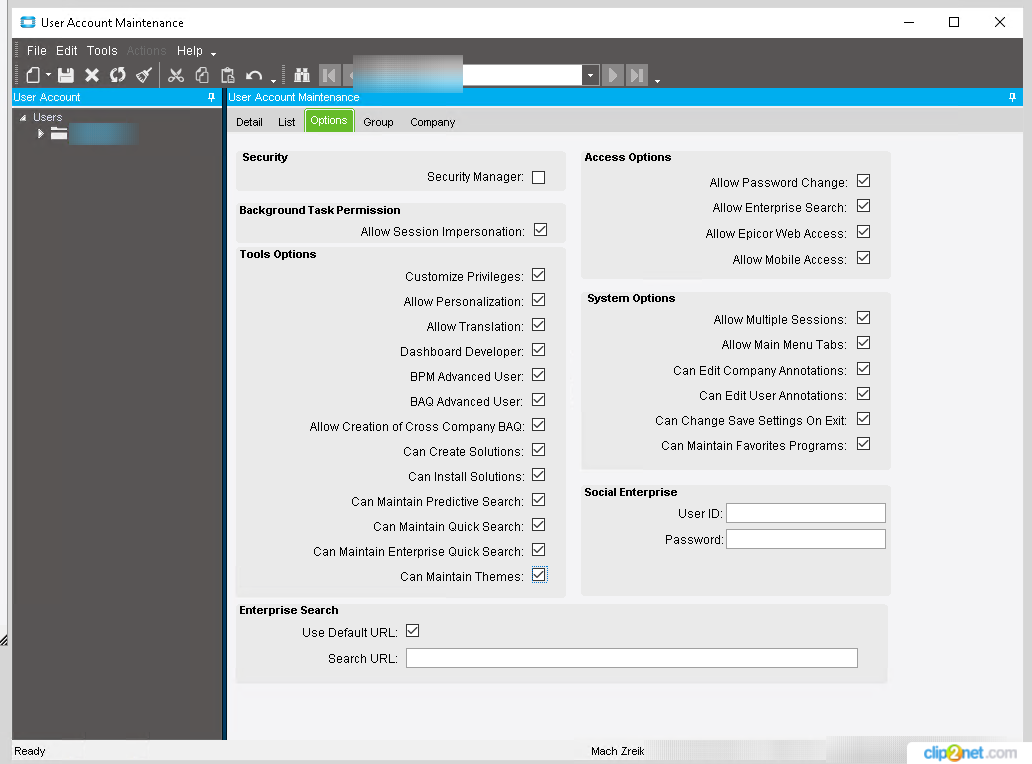This screenshot has width=1032, height=764.
Task: Click the Search URL input field
Action: (632, 658)
